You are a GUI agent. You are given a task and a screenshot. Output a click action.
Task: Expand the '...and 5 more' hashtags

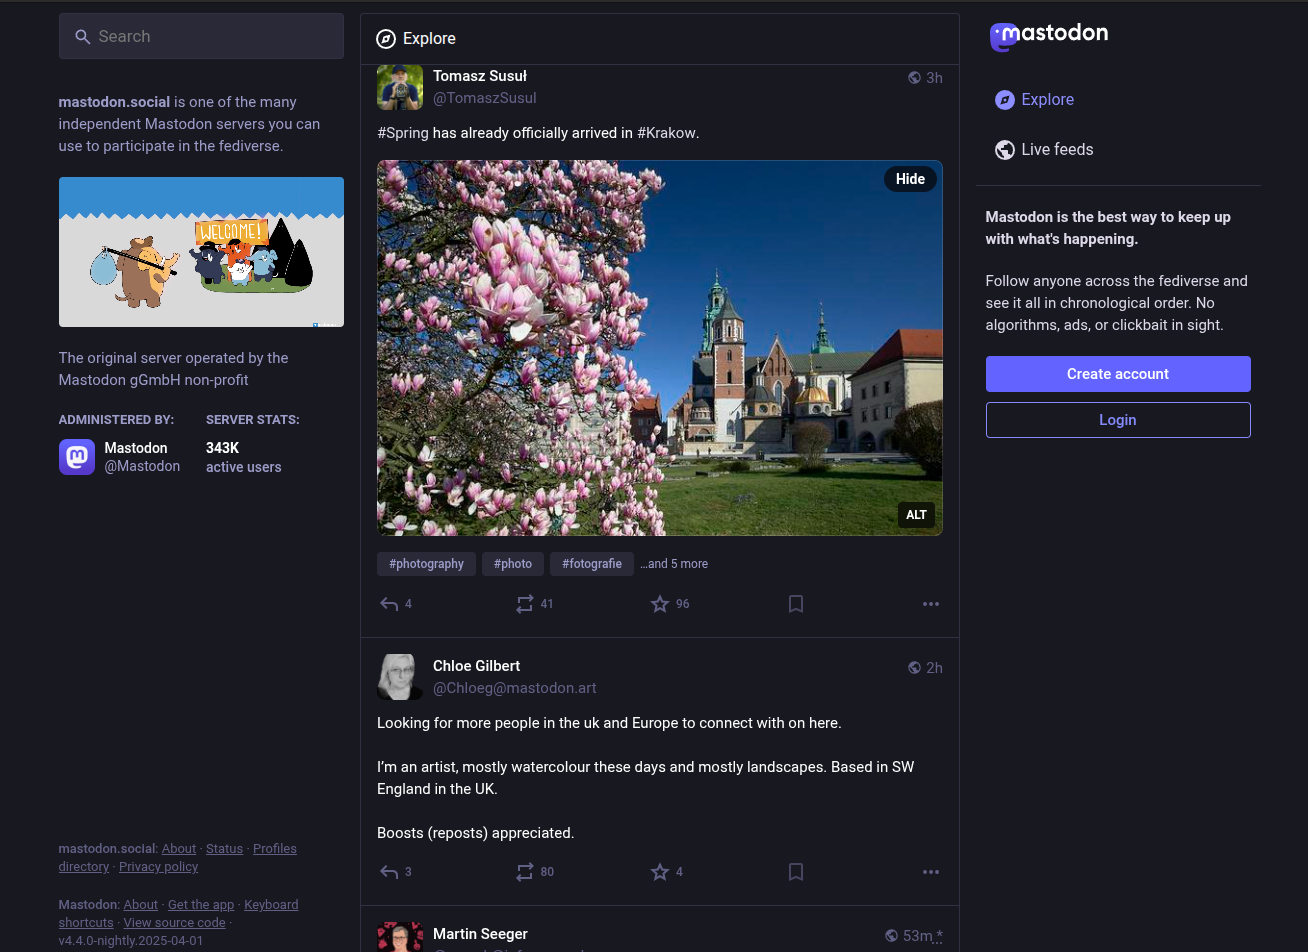674,564
